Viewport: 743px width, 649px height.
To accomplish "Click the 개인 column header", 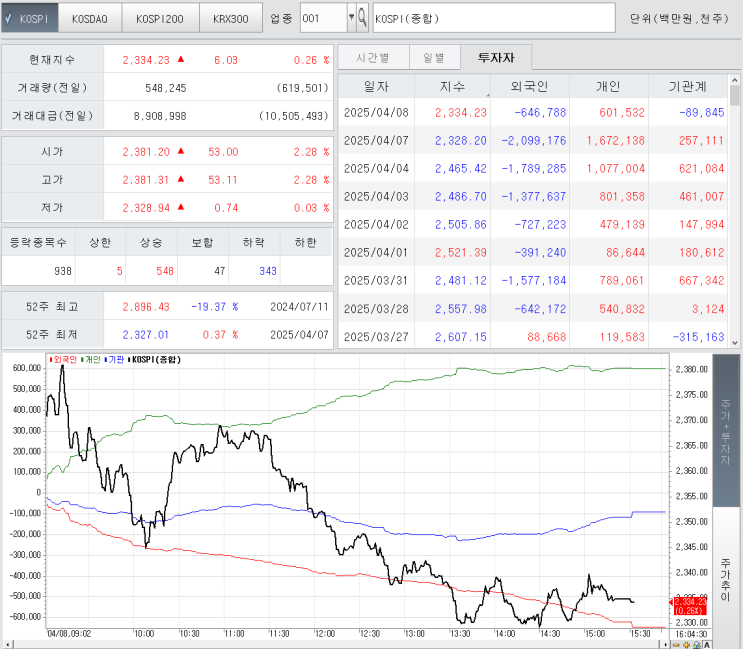I will click(x=608, y=86).
